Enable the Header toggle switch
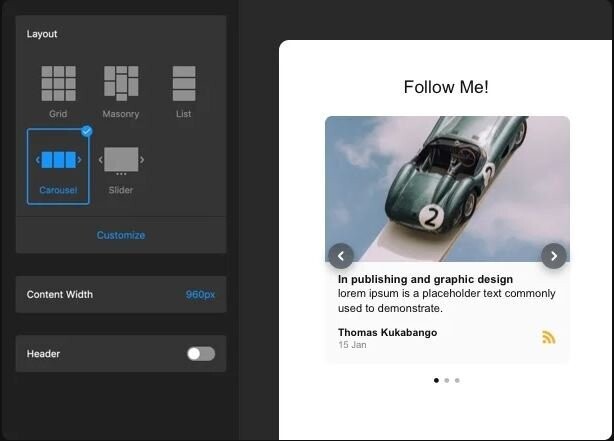The image size is (614, 441). [x=200, y=353]
